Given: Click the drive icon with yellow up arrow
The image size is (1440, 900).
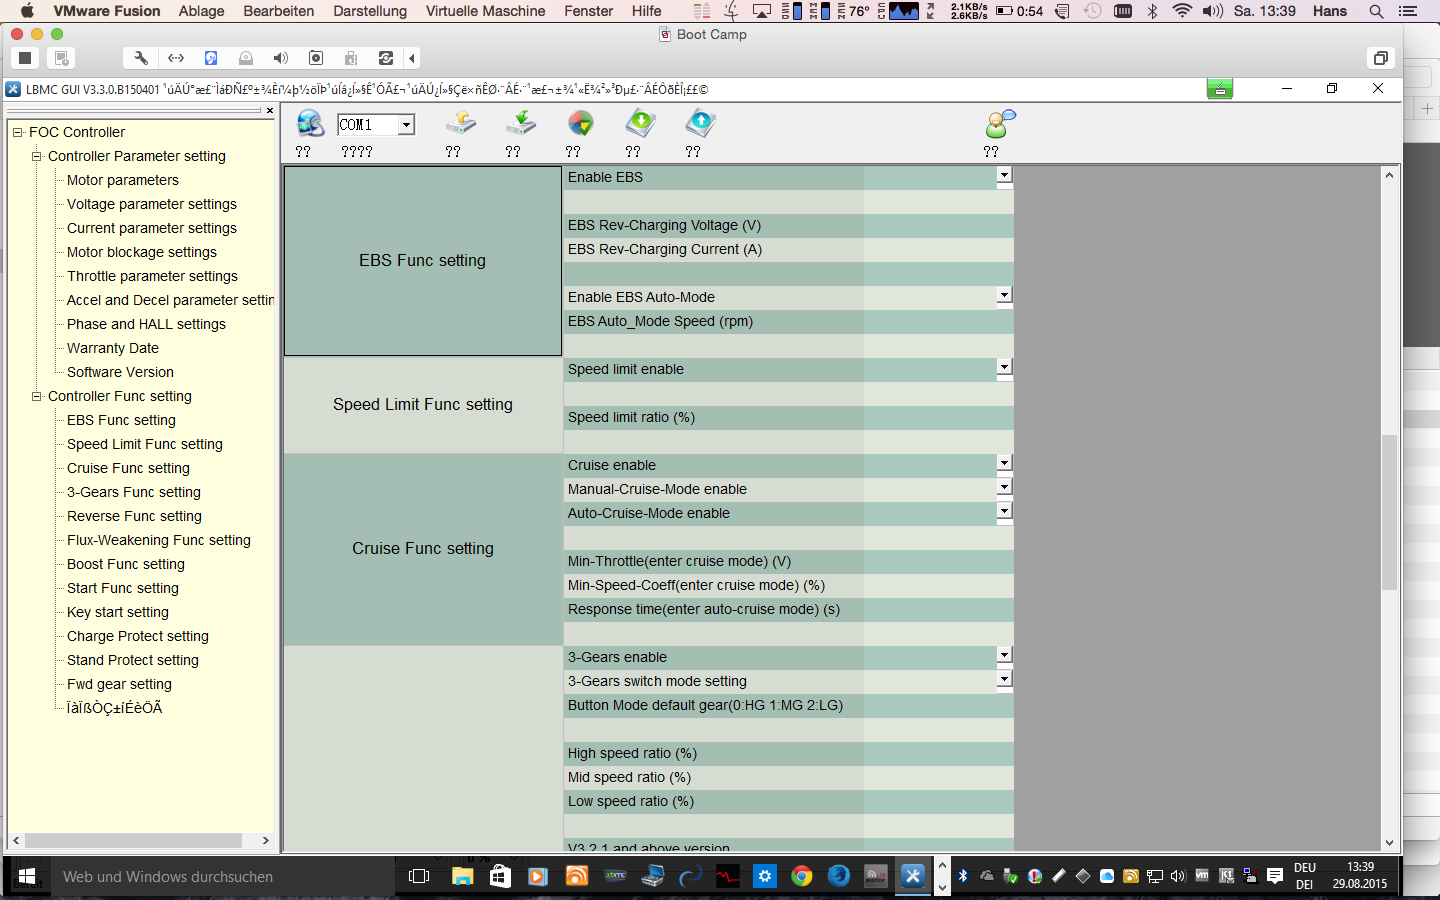Looking at the screenshot, I should pyautogui.click(x=460, y=124).
